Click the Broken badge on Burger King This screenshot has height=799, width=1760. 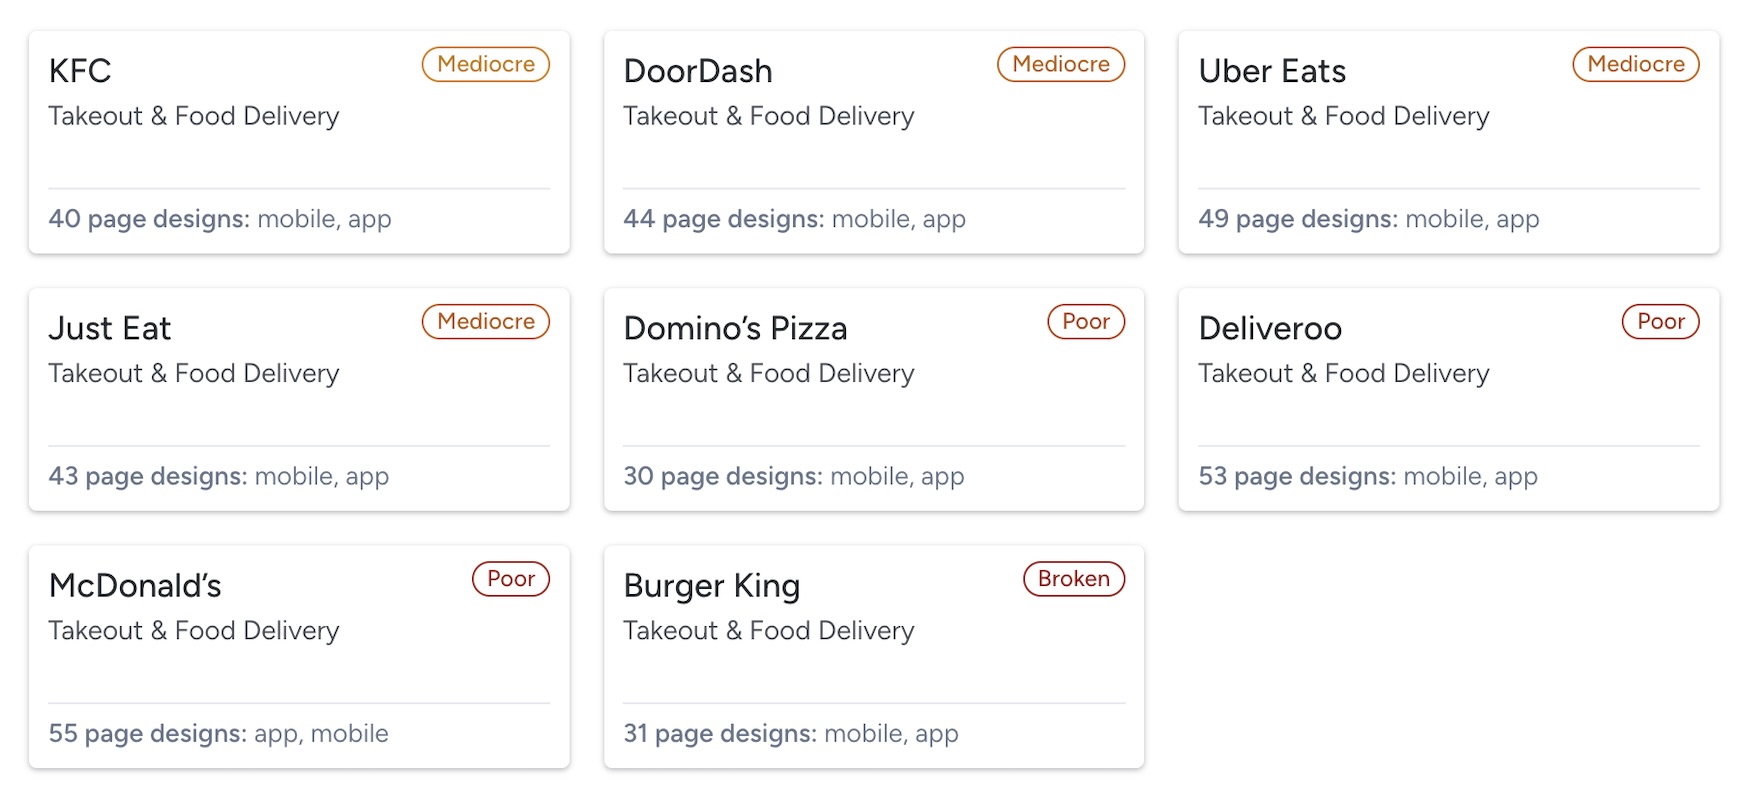coord(1074,578)
